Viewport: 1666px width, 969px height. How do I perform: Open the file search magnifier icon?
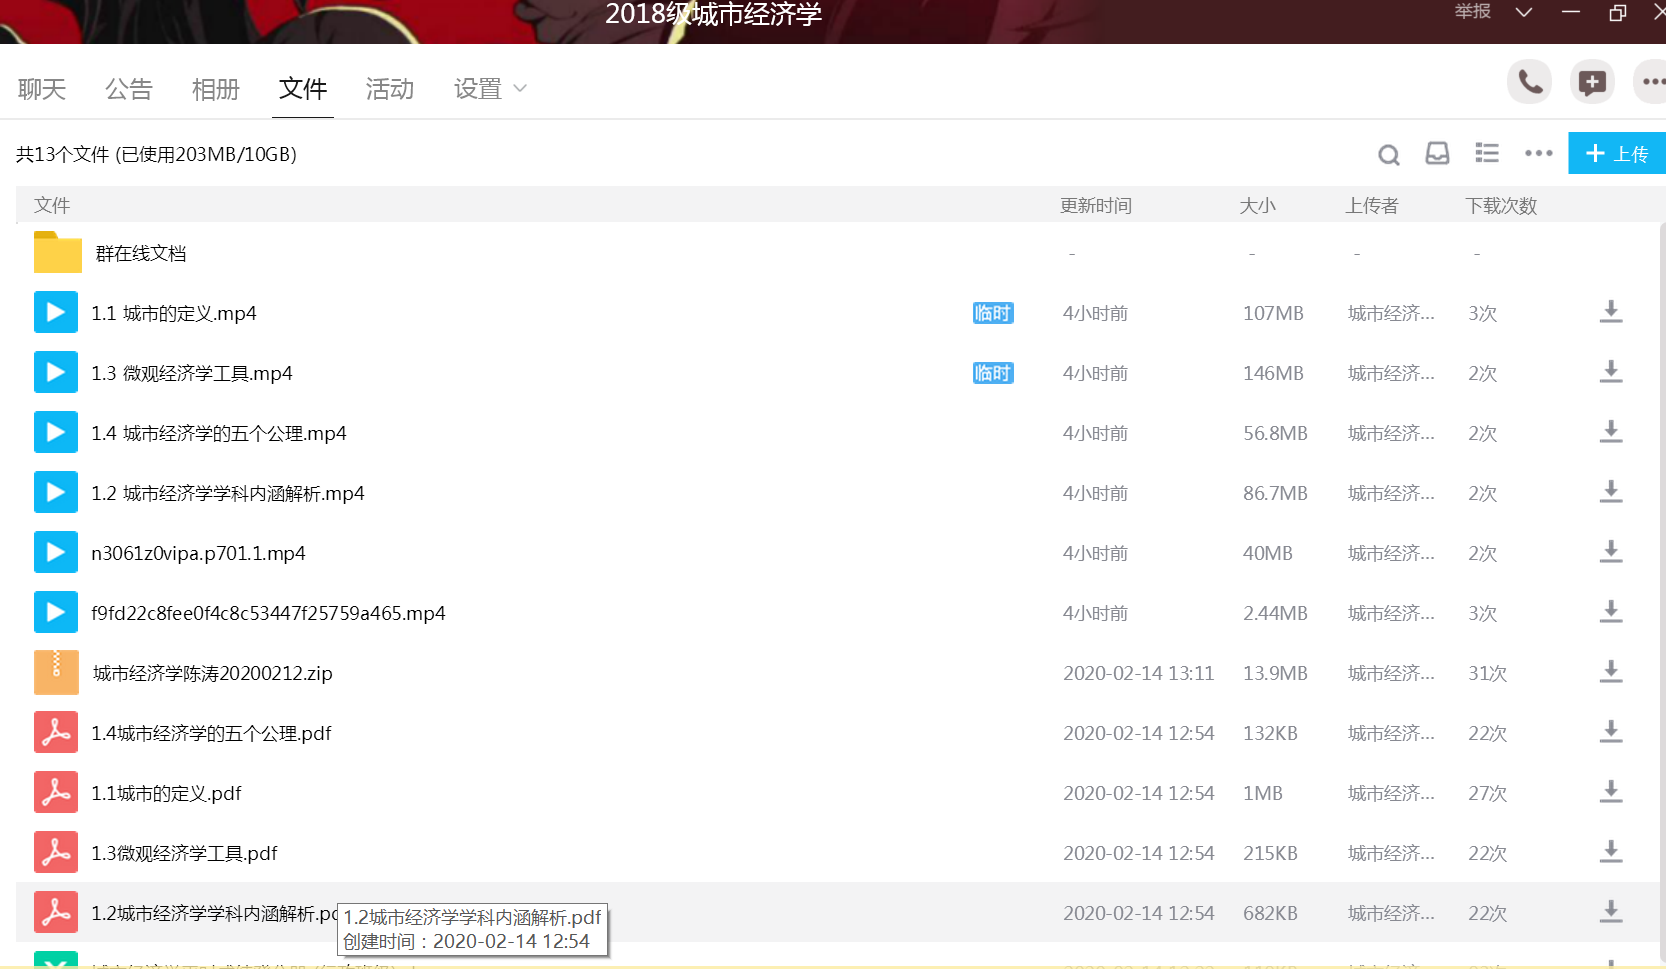tap(1388, 154)
